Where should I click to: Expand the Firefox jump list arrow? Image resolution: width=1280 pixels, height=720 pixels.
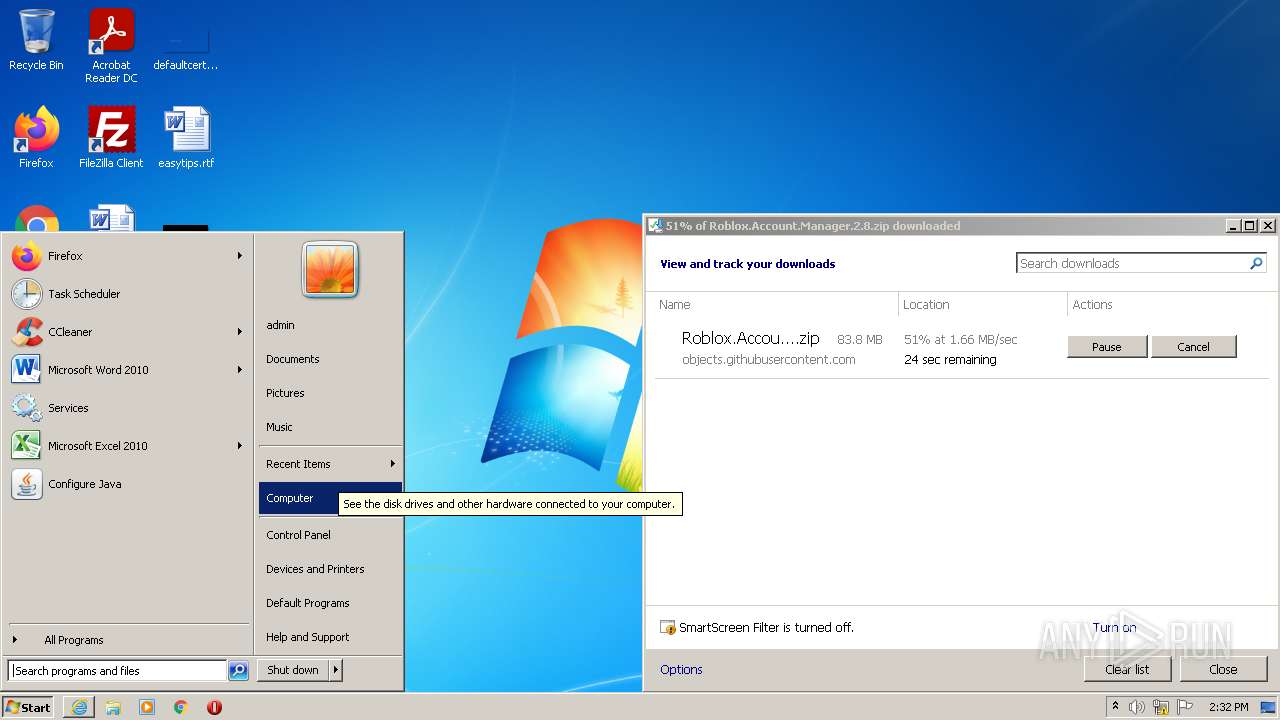pyautogui.click(x=240, y=256)
